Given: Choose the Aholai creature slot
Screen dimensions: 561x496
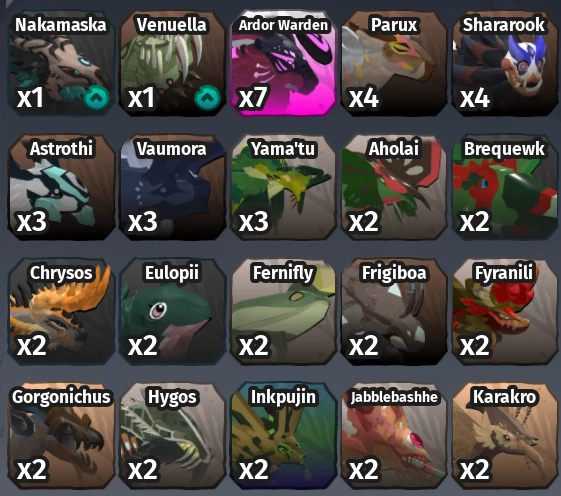Looking at the screenshot, I should [394, 187].
